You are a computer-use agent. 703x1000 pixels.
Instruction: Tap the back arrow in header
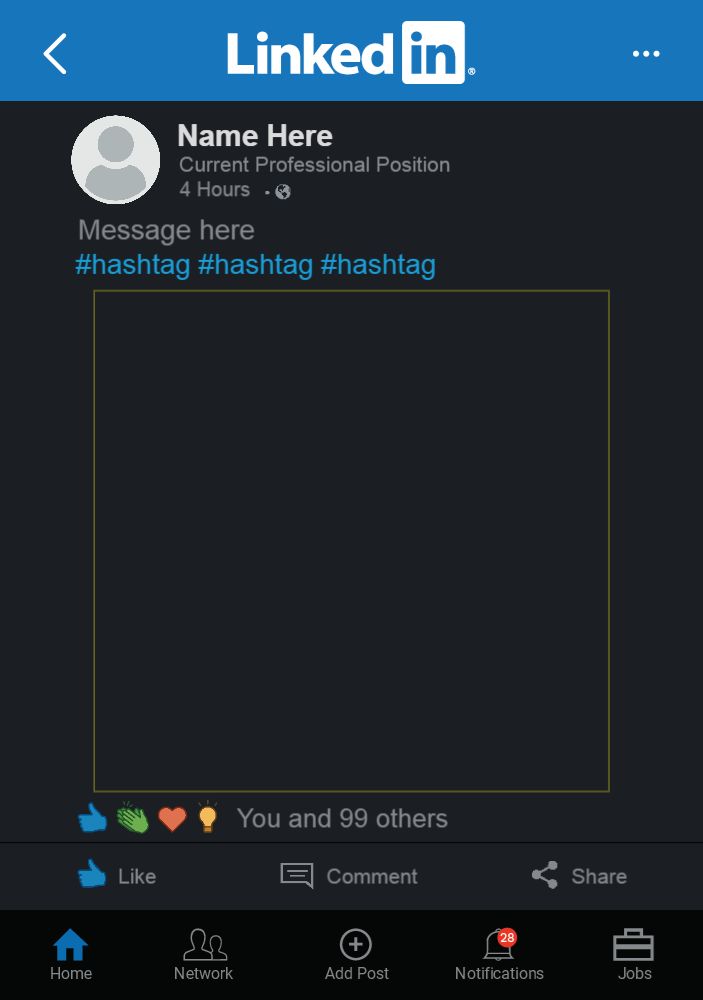(x=56, y=53)
